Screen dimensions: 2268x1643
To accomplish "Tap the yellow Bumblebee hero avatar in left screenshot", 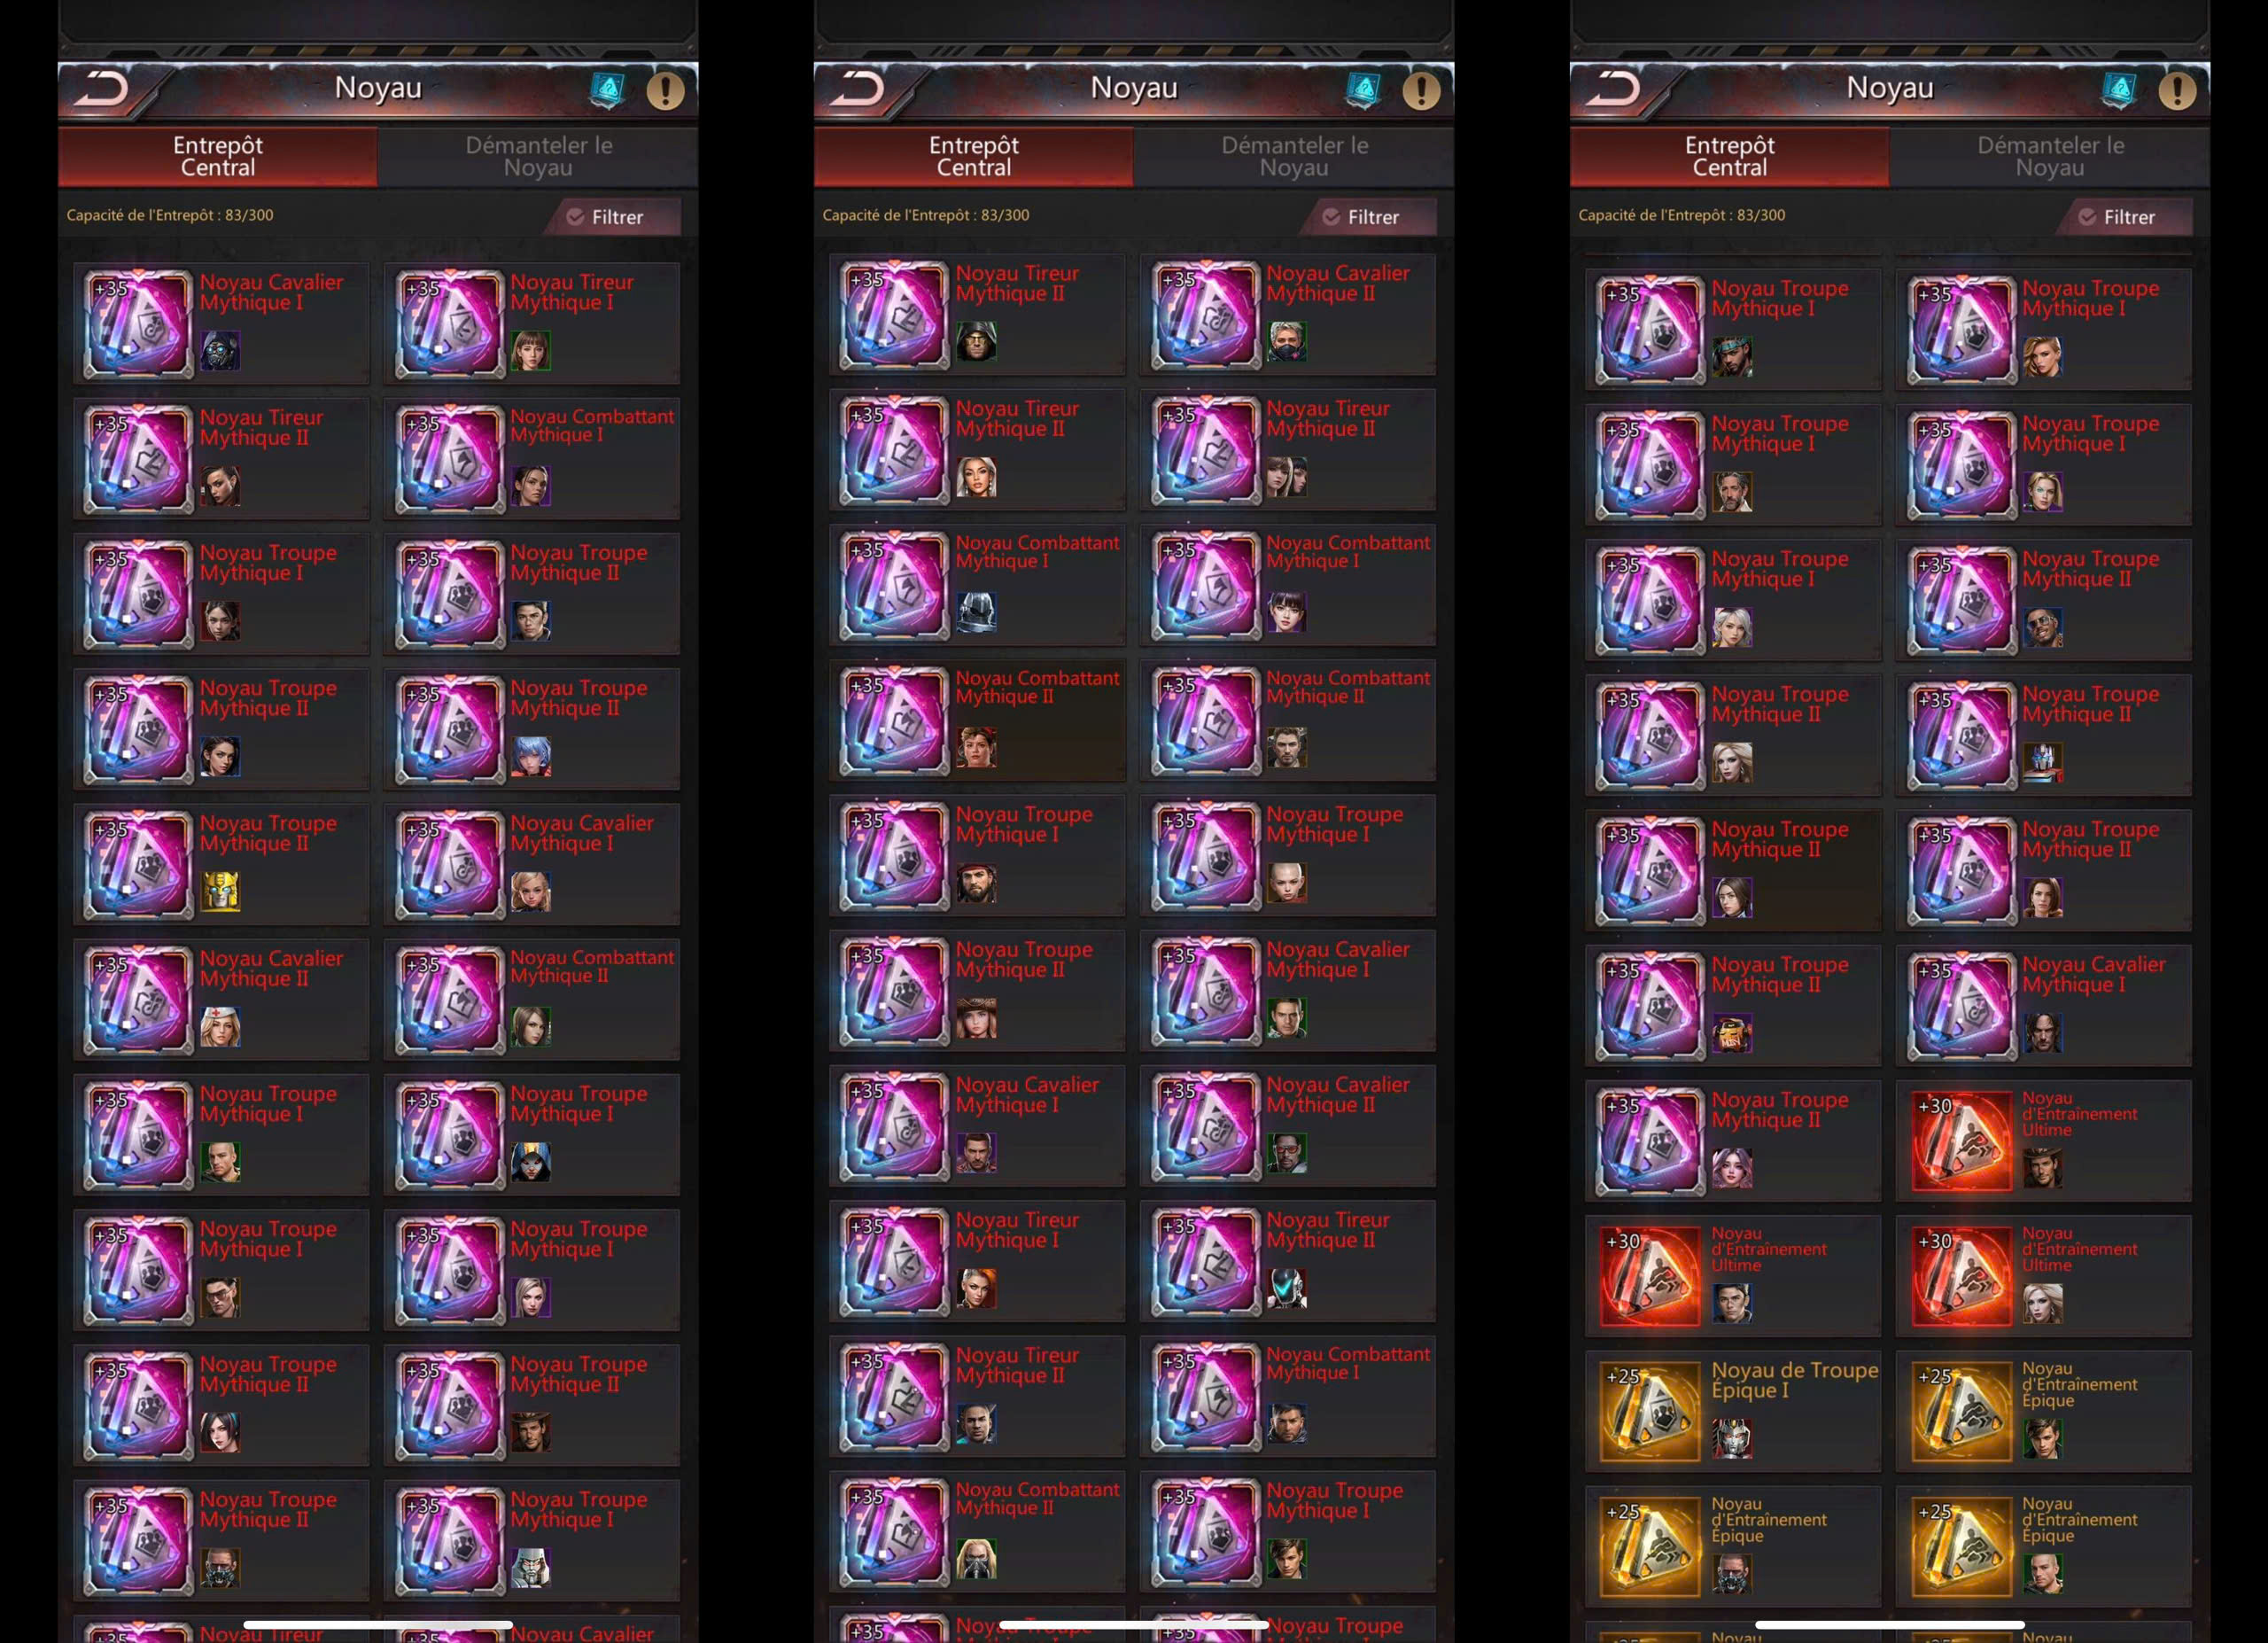I will click(x=221, y=891).
